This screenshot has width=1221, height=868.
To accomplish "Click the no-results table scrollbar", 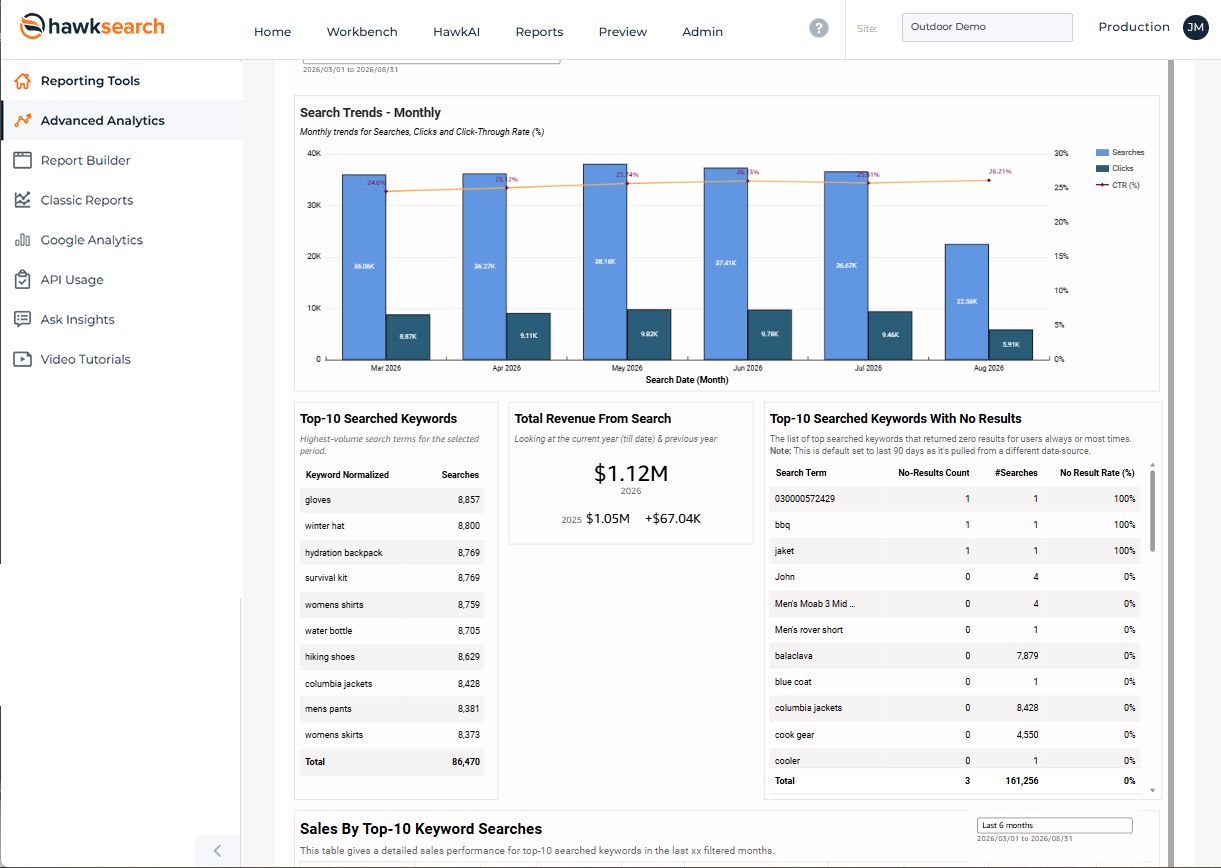I will pyautogui.click(x=1153, y=510).
